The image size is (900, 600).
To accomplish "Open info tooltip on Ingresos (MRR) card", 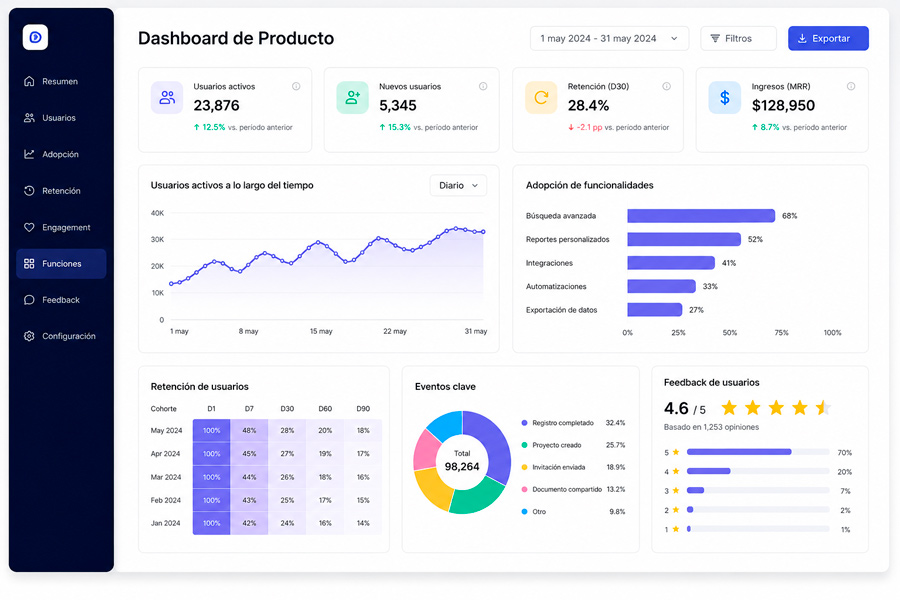I will 851,86.
